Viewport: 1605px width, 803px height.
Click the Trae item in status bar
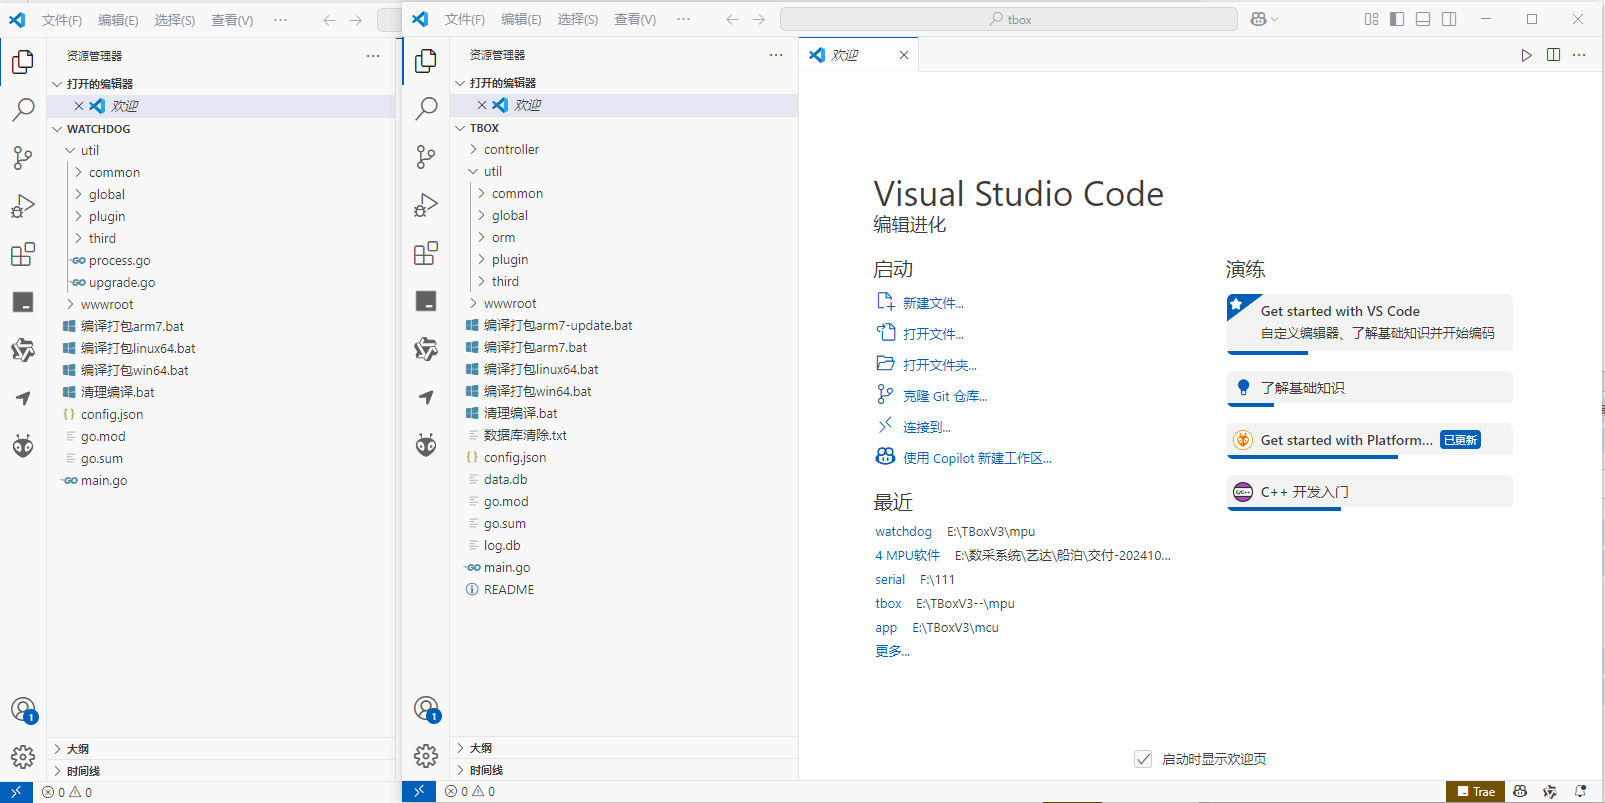(x=1476, y=791)
